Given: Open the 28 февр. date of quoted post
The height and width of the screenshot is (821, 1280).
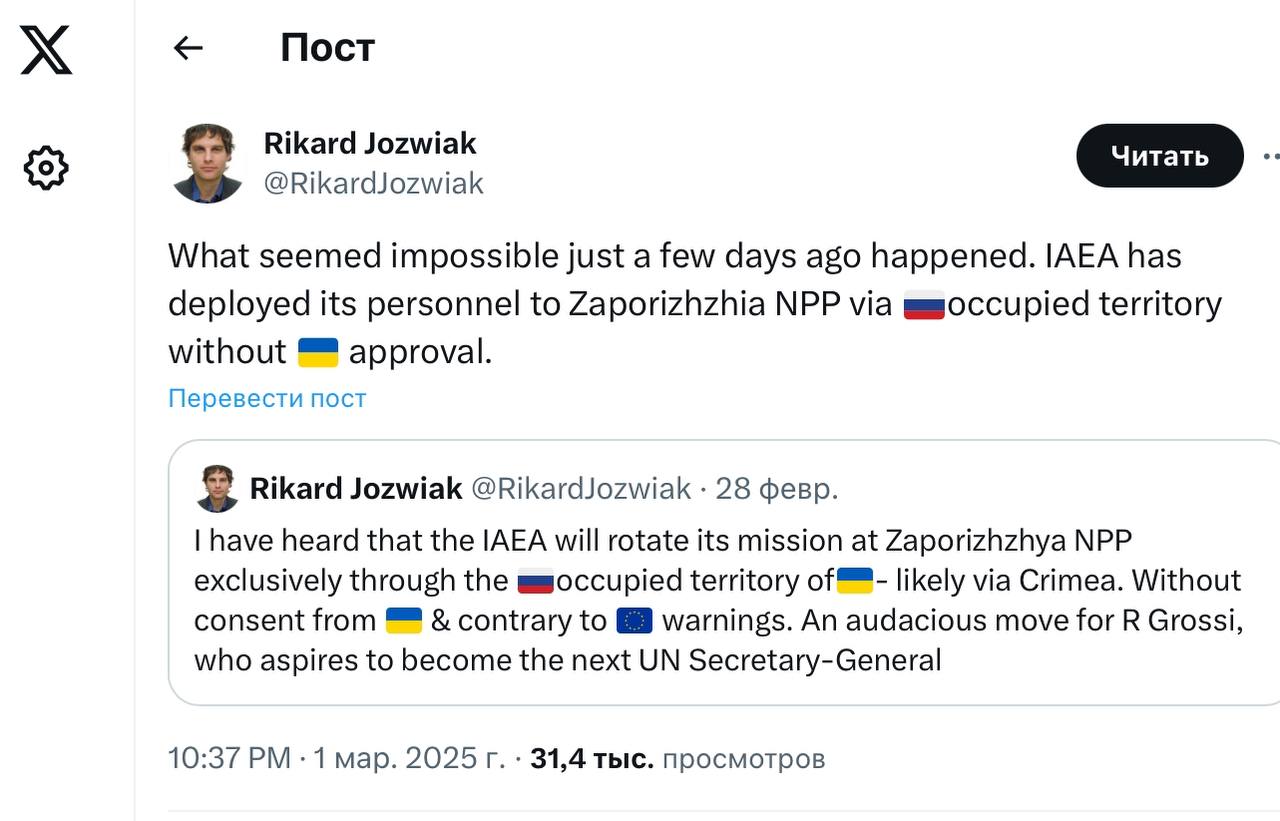Looking at the screenshot, I should pyautogui.click(x=777, y=488).
